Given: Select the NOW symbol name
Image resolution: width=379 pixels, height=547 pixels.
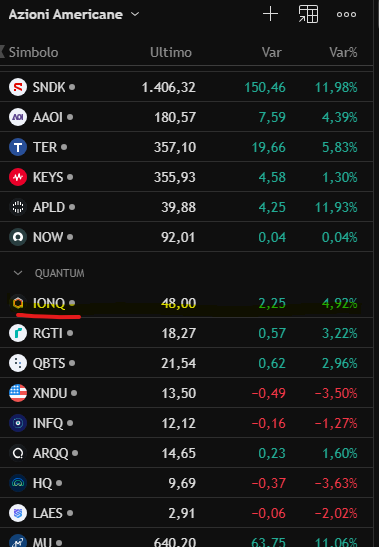Looking at the screenshot, I should [48, 237].
